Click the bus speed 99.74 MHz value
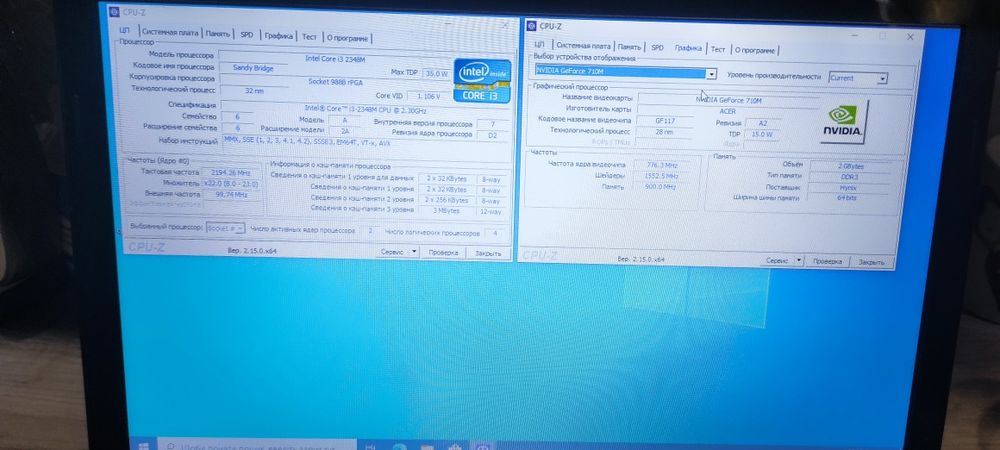Viewport: 1000px width, 450px height. click(231, 195)
